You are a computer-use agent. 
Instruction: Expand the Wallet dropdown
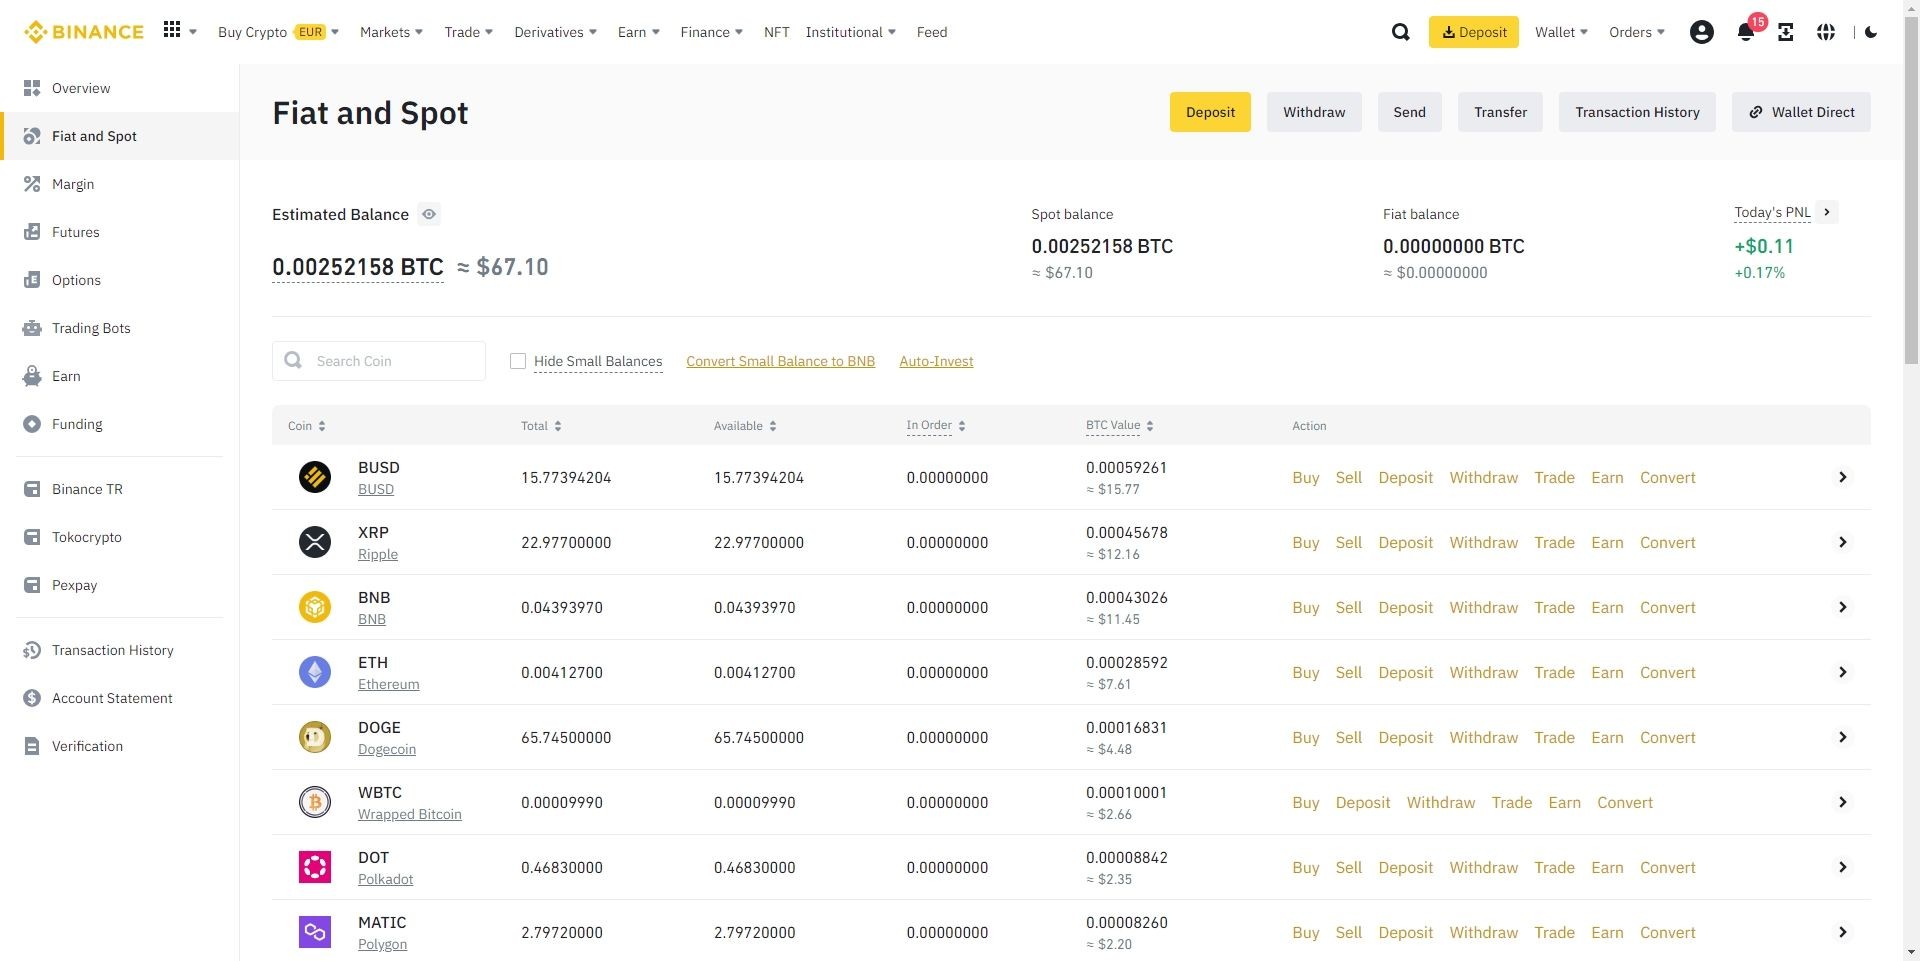(1561, 32)
